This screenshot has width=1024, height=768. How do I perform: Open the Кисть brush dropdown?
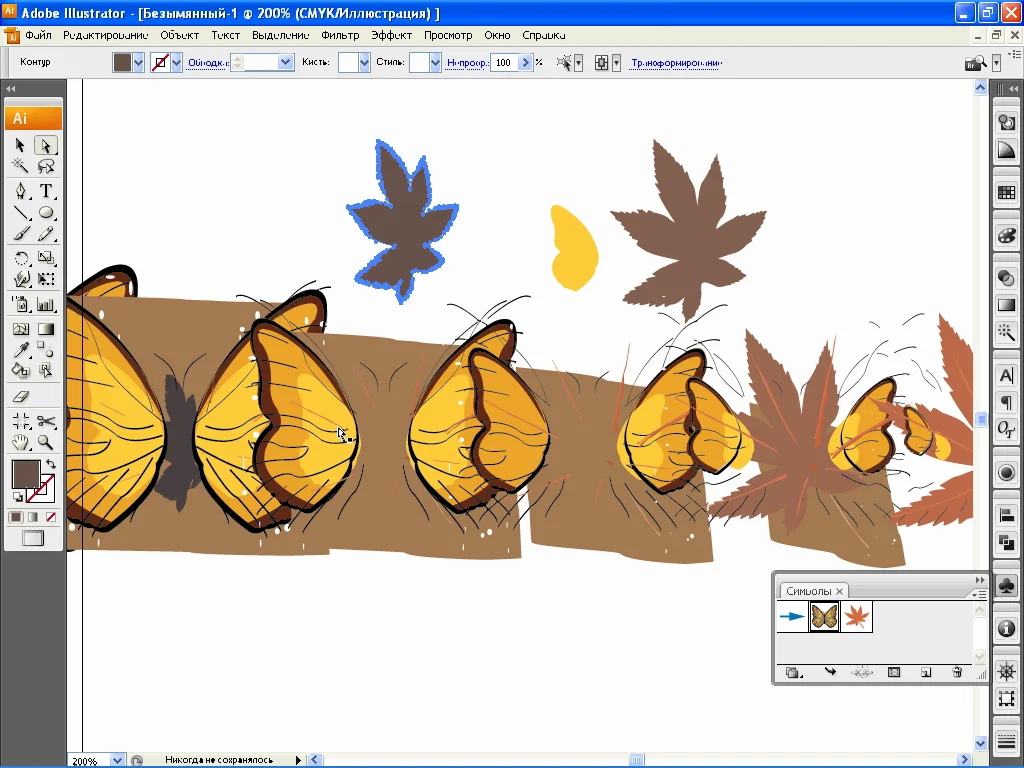pos(364,63)
